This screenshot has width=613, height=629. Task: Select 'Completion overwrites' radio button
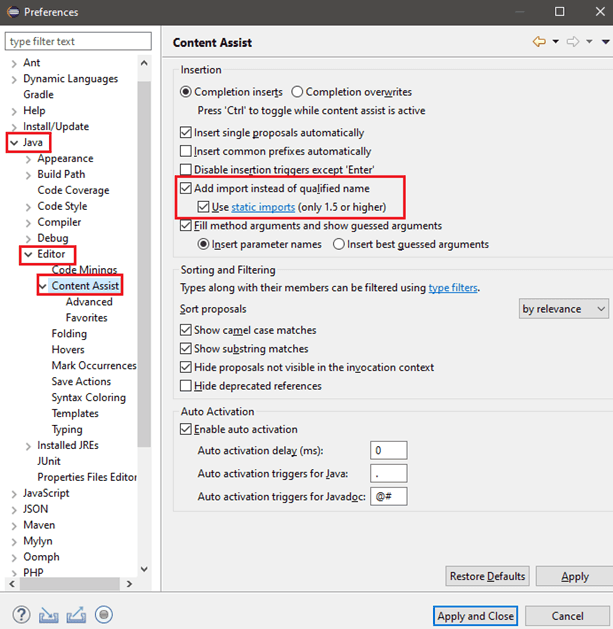click(296, 92)
